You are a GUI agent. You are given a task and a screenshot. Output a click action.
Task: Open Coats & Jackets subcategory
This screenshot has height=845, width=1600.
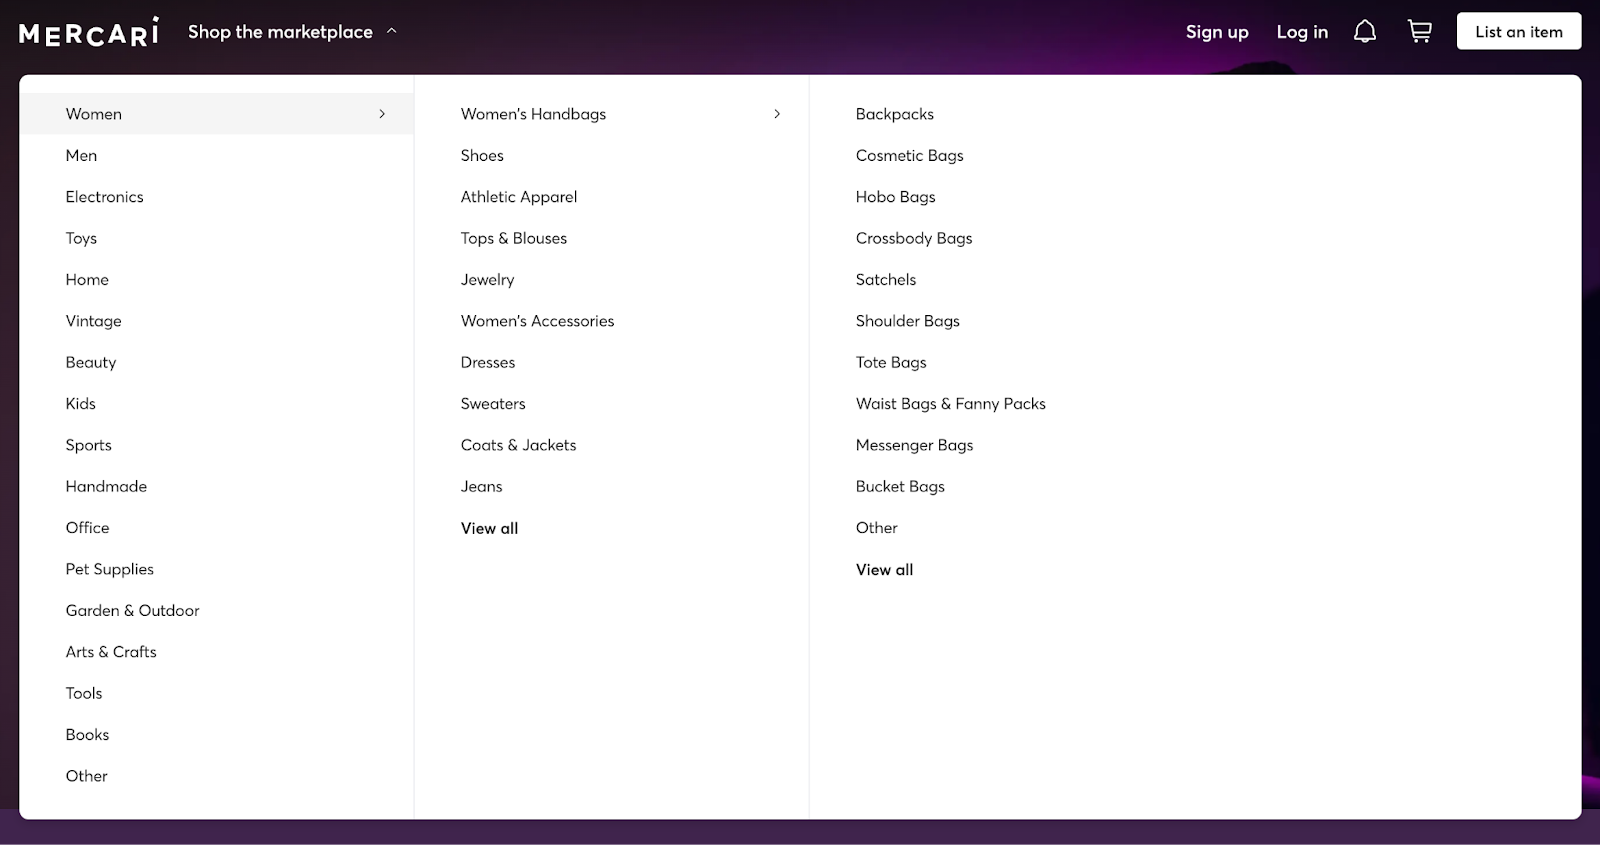(518, 445)
